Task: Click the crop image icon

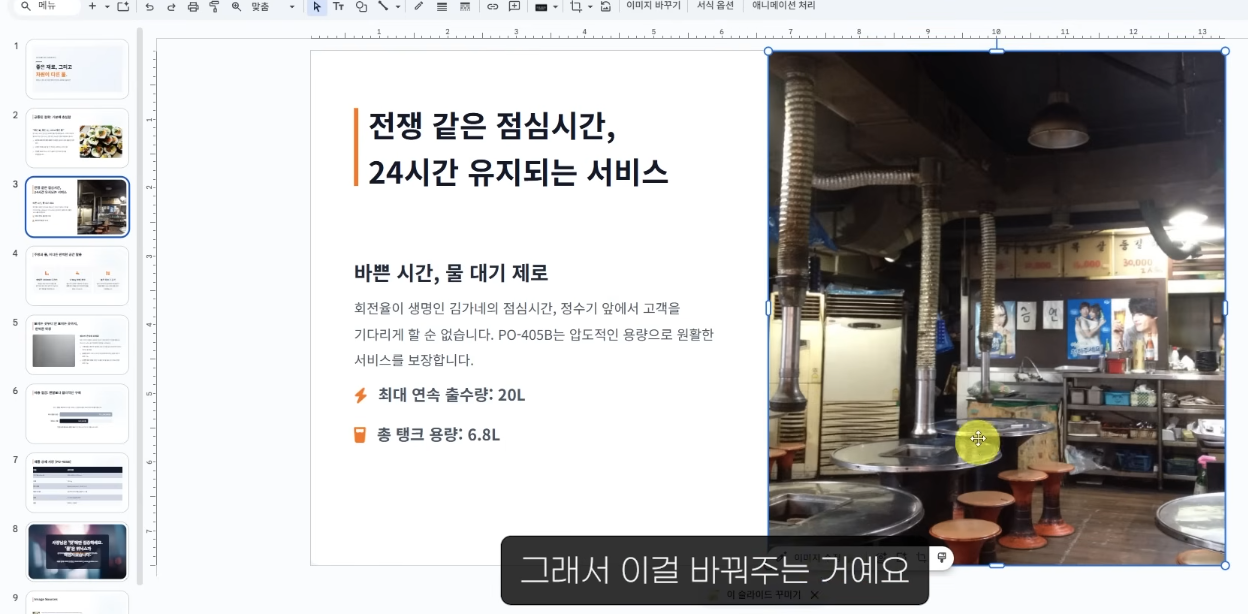Action: tap(575, 6)
